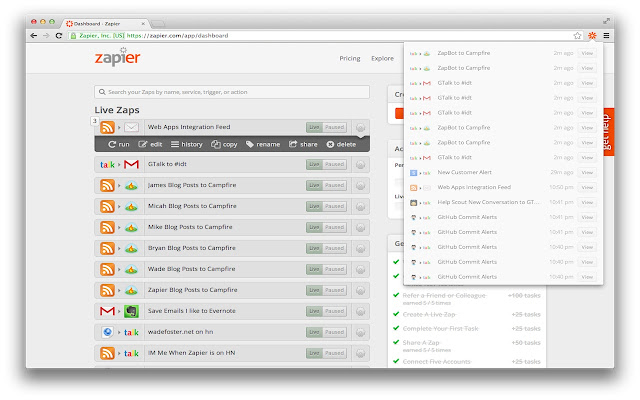This screenshot has width=640, height=400.
Task: Click RSS icon of Micah Blog Posts zap
Action: point(107,207)
